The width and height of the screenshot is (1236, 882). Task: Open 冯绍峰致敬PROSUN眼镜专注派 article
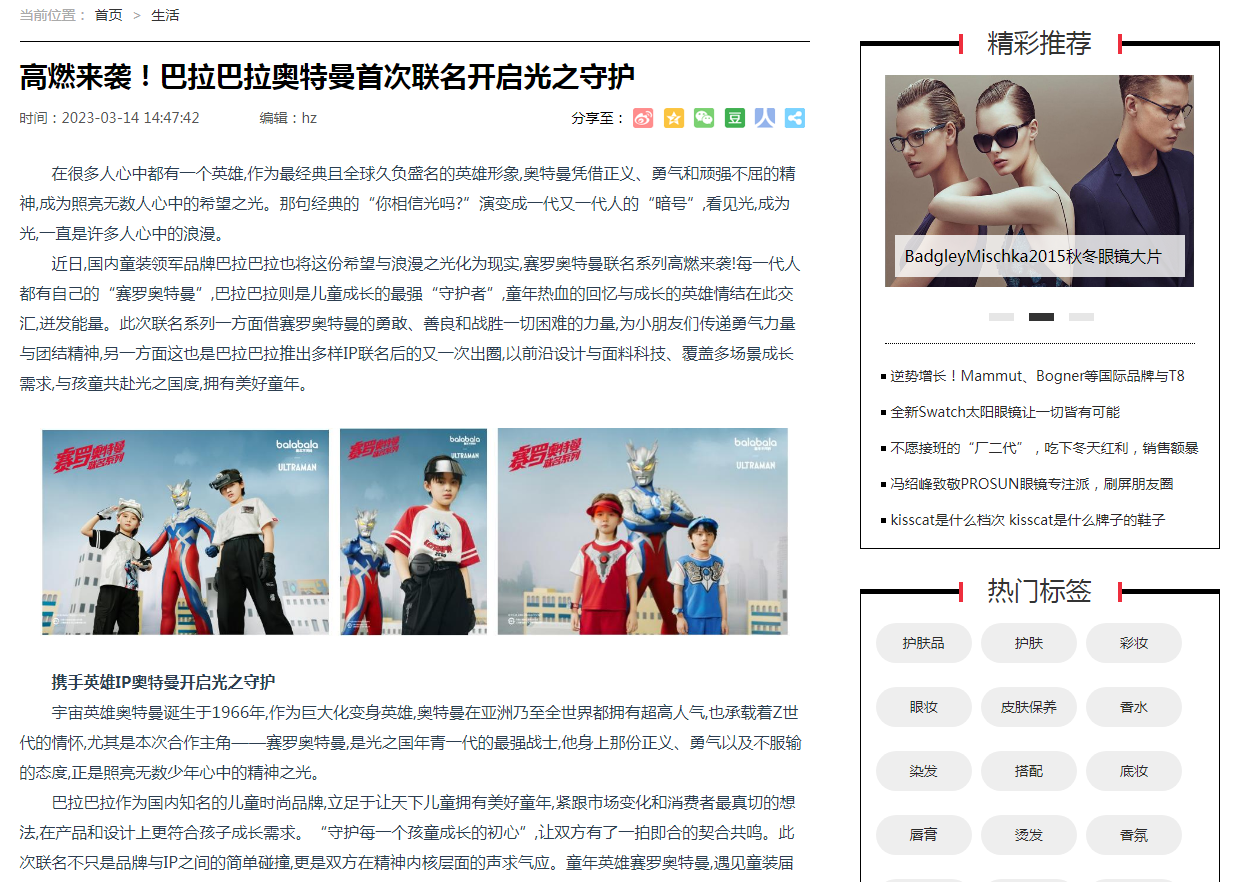point(1032,484)
